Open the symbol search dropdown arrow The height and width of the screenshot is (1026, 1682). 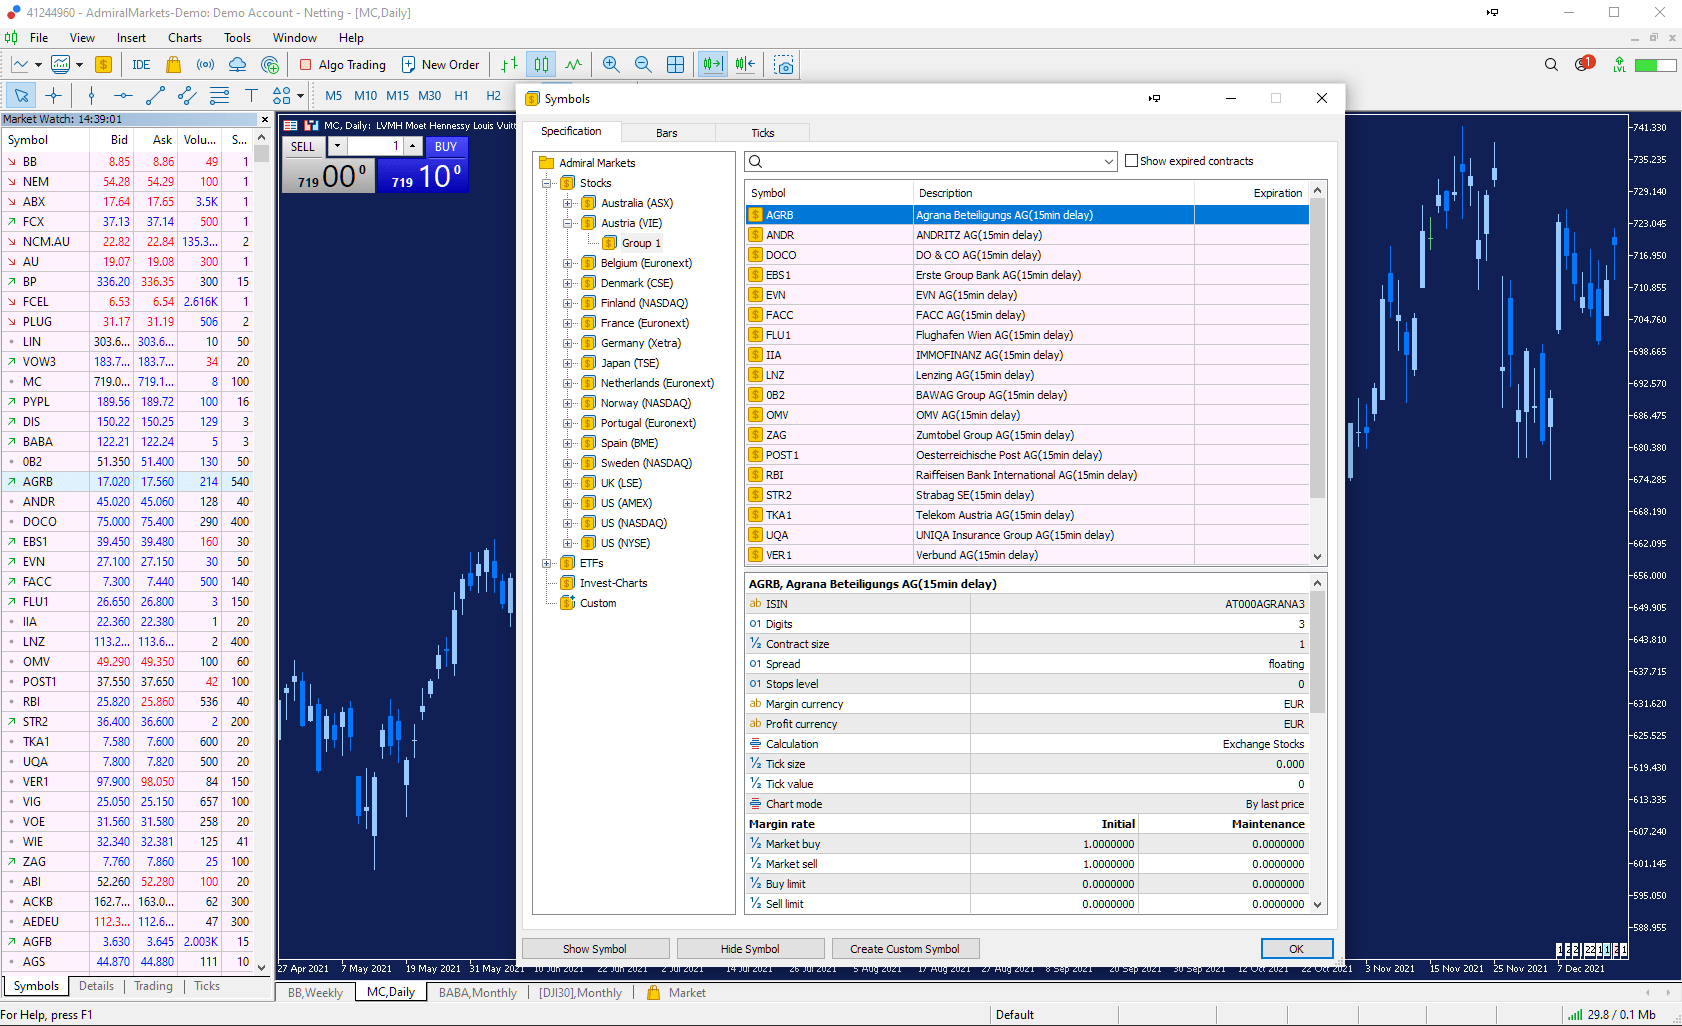tap(1109, 162)
